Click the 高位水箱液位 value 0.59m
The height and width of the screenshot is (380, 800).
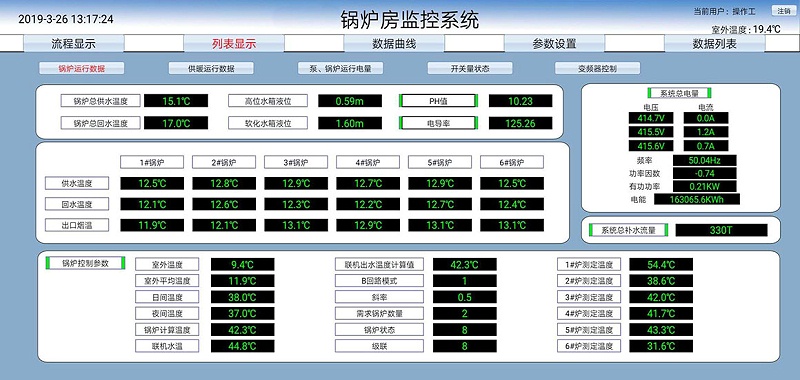[x=350, y=100]
